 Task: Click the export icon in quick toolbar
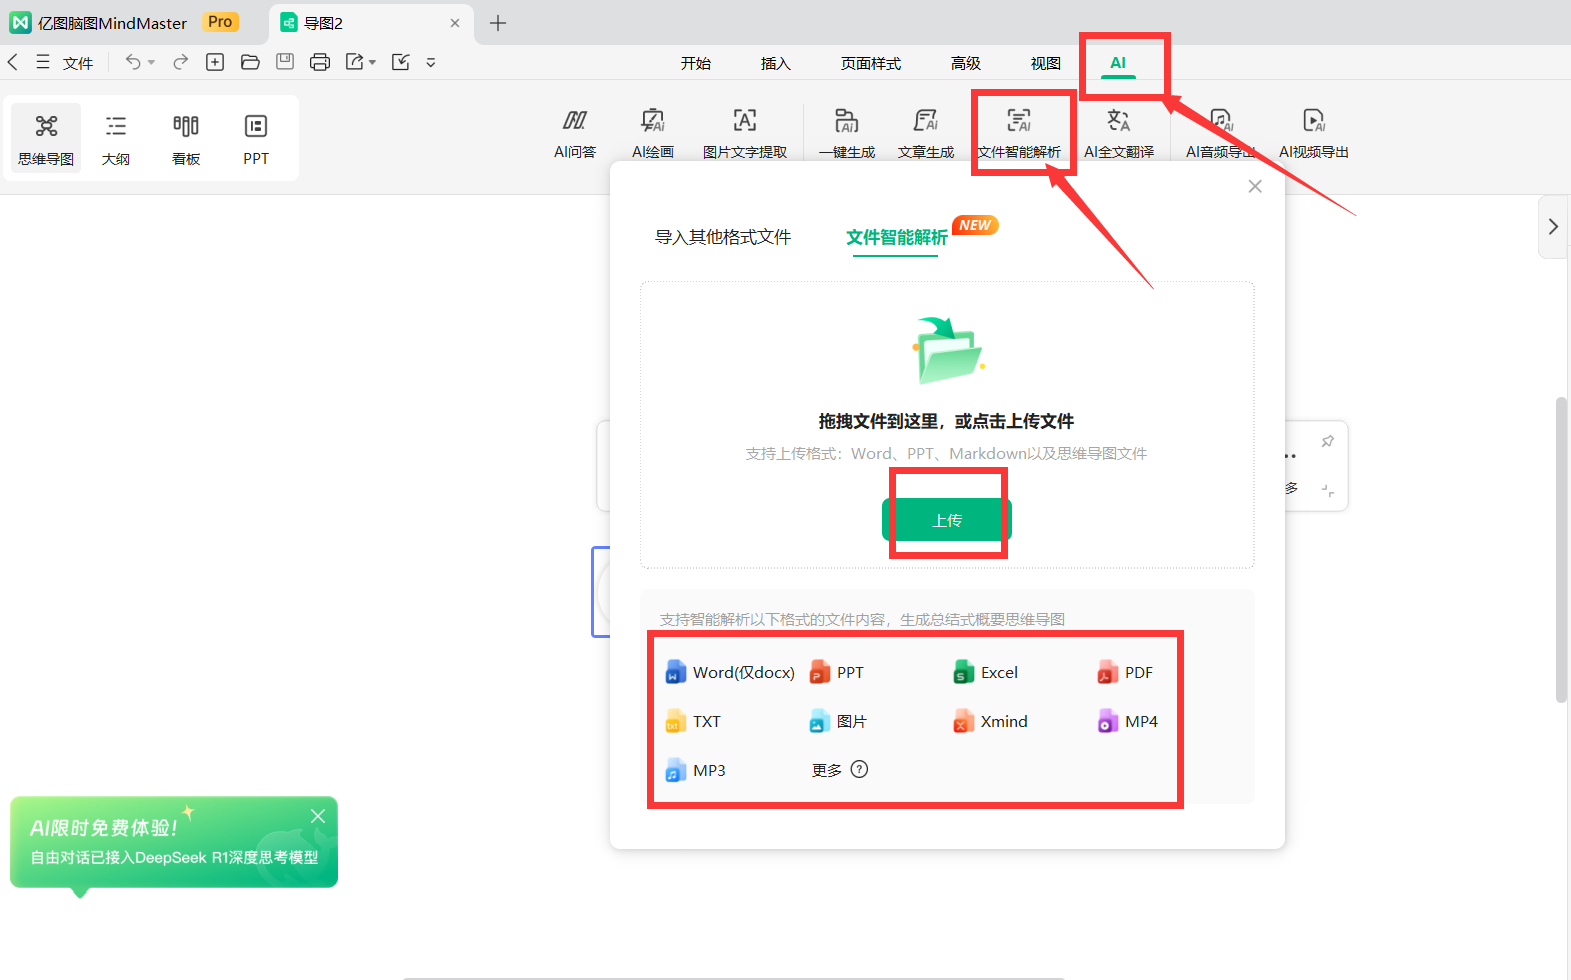click(355, 62)
